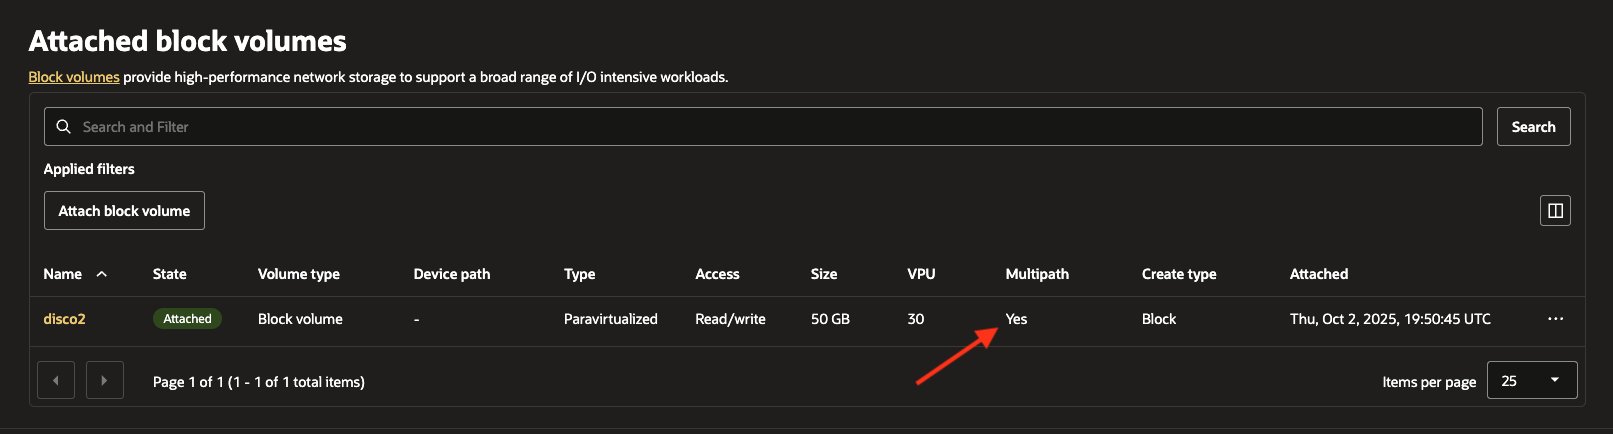Click the search magnifier icon

tap(64, 127)
